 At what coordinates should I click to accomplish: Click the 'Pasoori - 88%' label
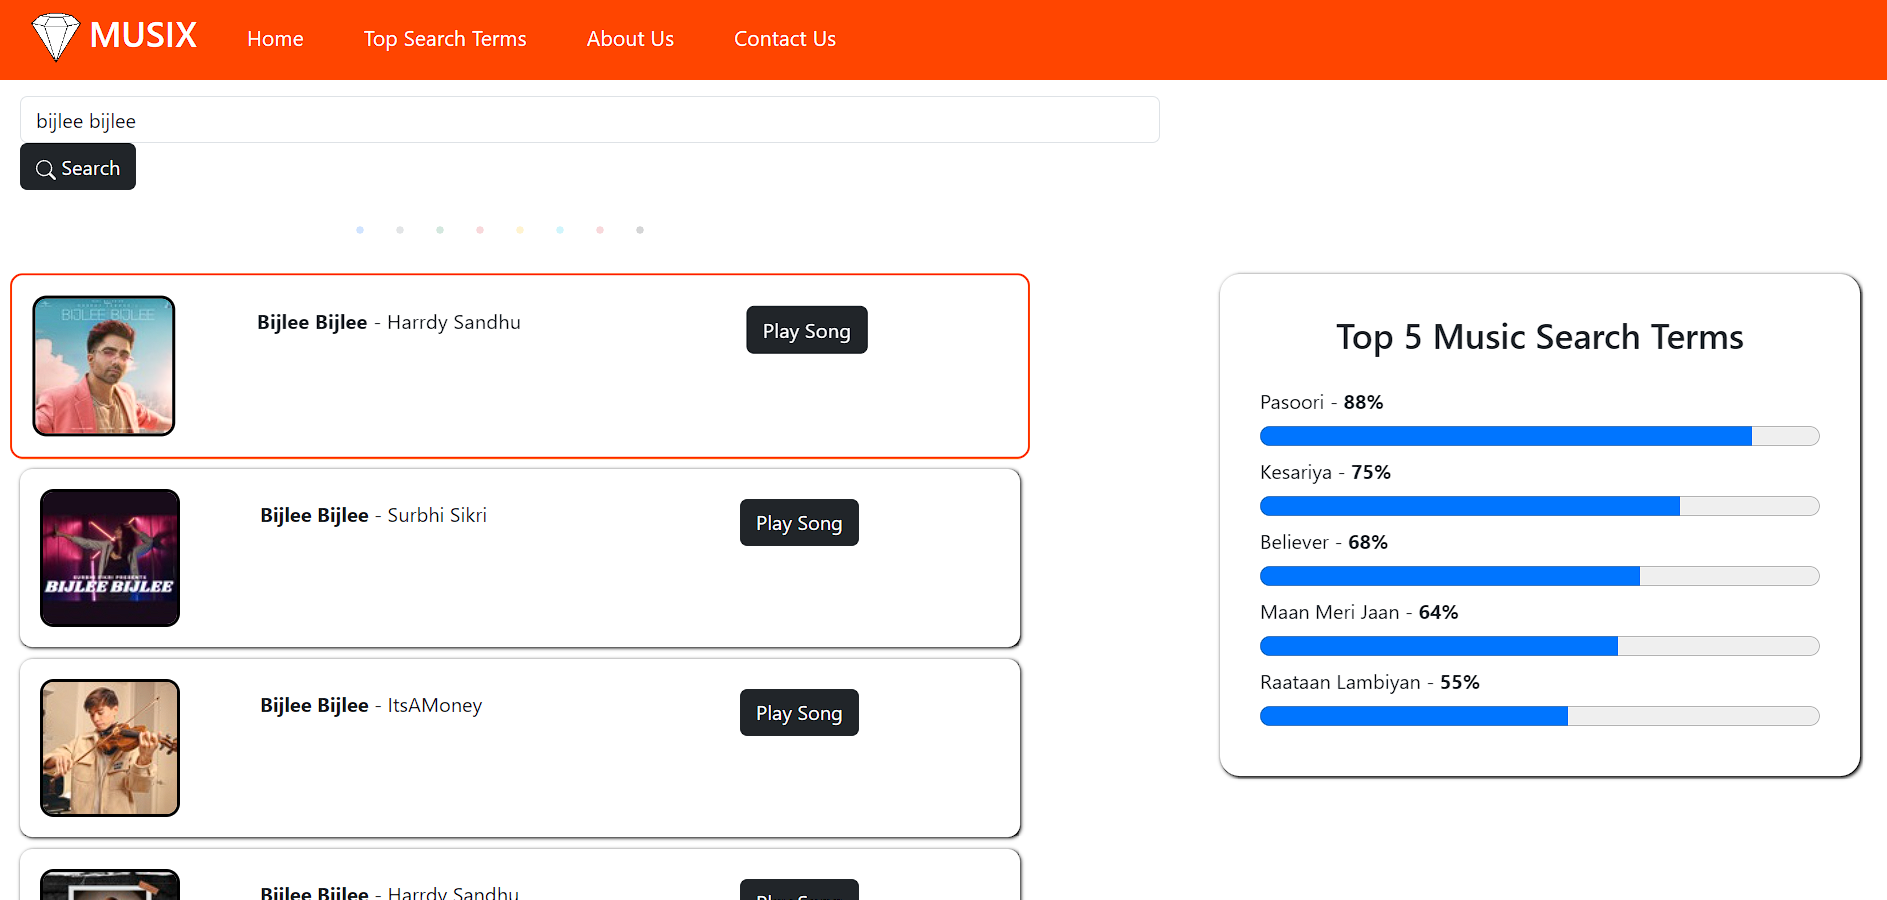1322,402
